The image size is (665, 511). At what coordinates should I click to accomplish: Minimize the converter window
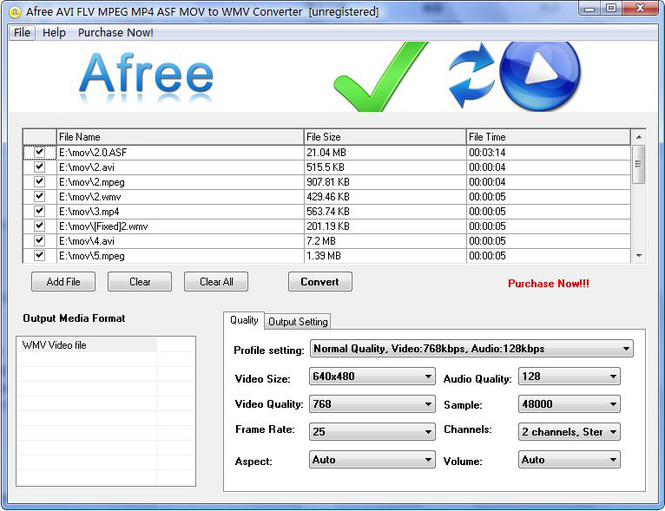[x=590, y=8]
